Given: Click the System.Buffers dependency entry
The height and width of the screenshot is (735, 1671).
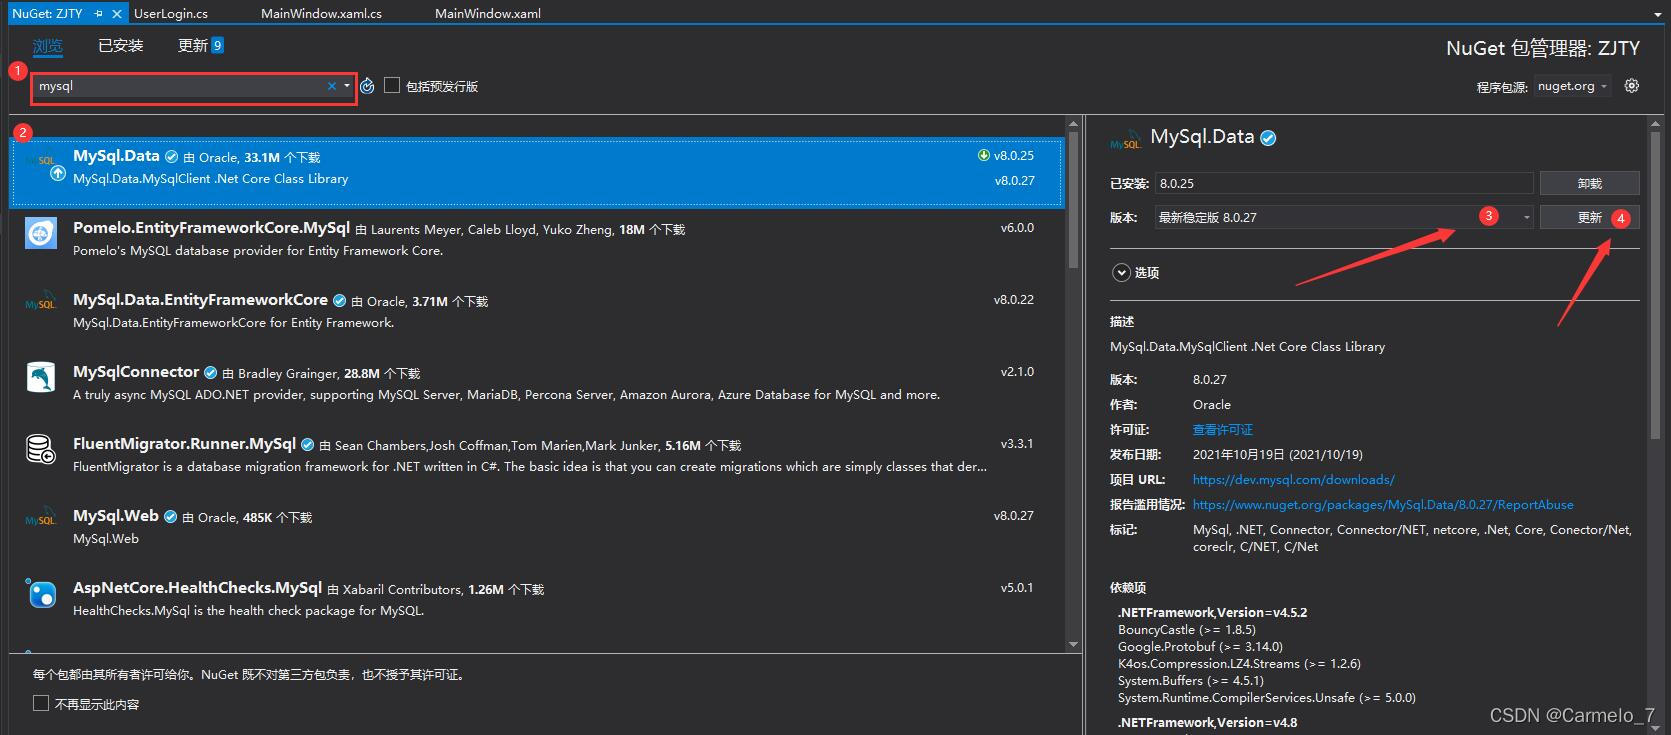Looking at the screenshot, I should 1190,681.
